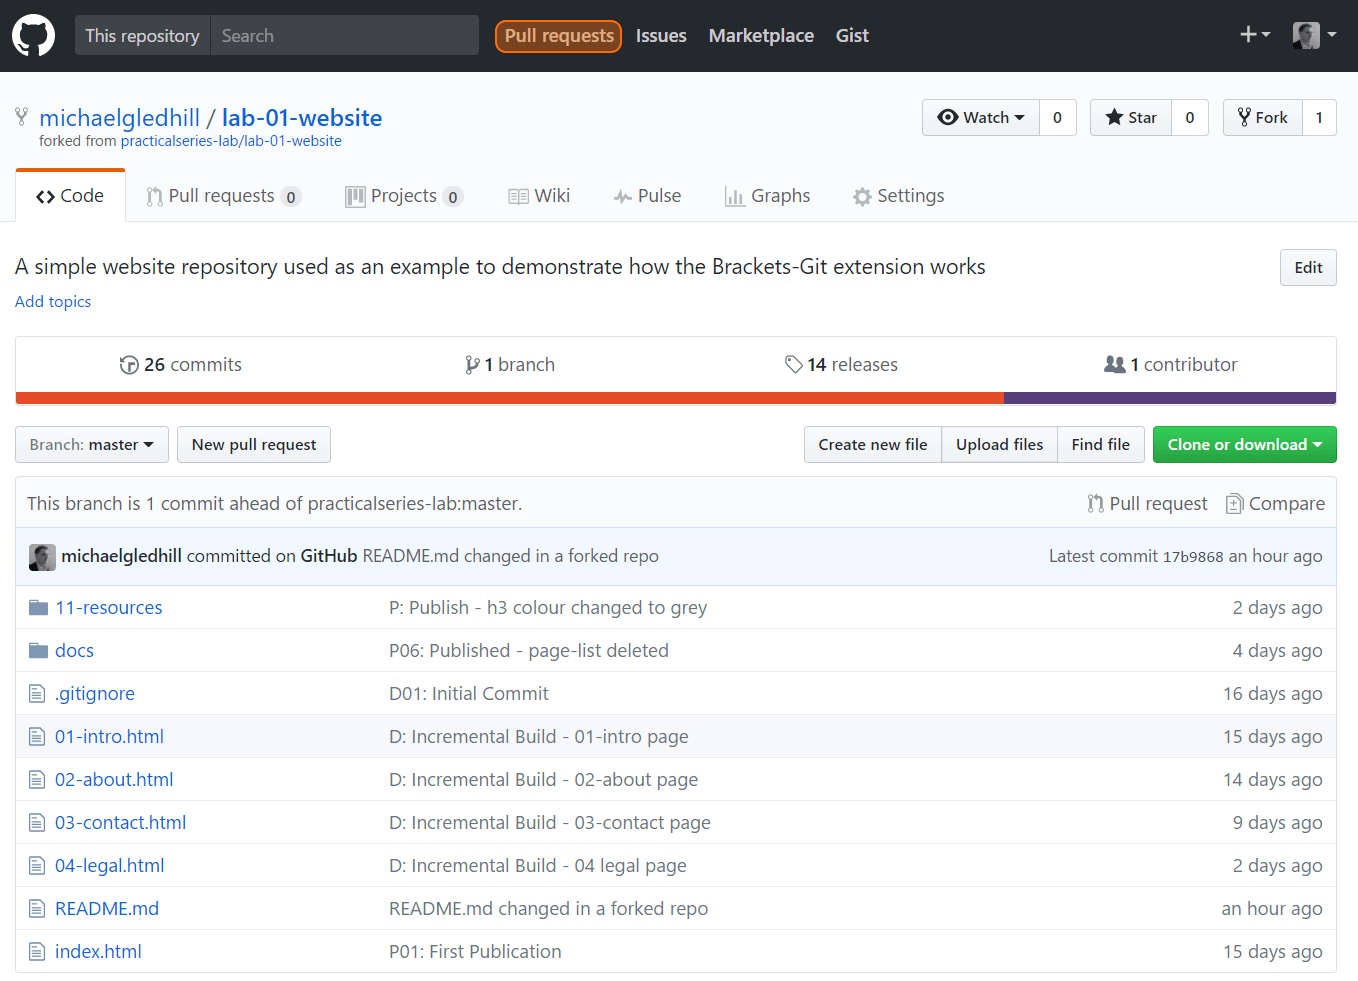Click the .gitignore file icon

pyautogui.click(x=37, y=693)
